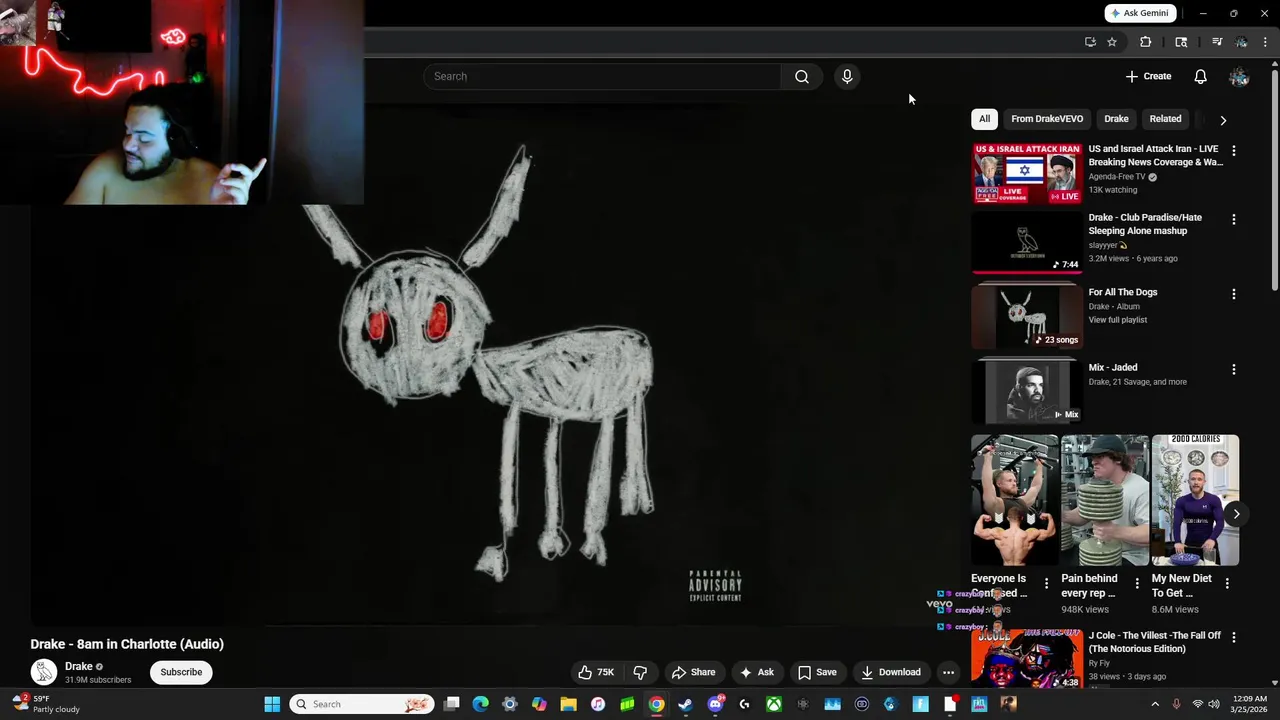Open For All The Dogs album thumbnail
This screenshot has height=720, width=1280.
(x=1027, y=317)
